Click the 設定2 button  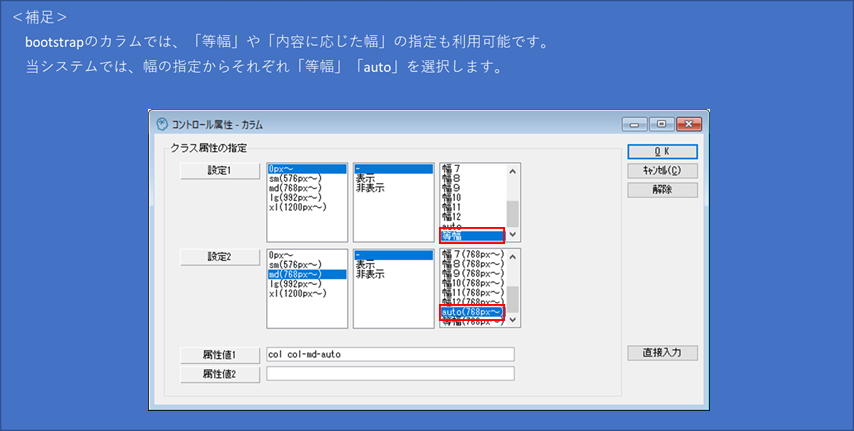[218, 257]
